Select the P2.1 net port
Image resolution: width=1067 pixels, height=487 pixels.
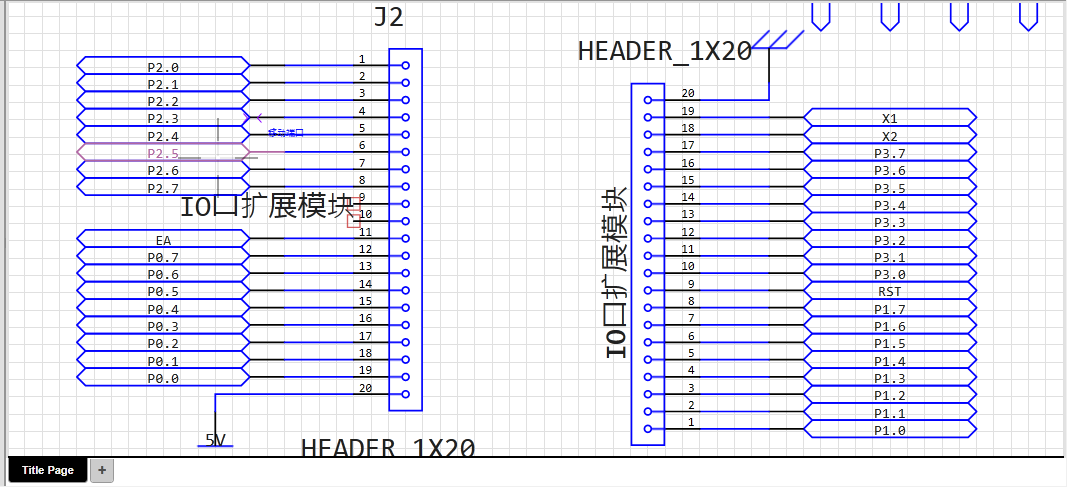[163, 83]
